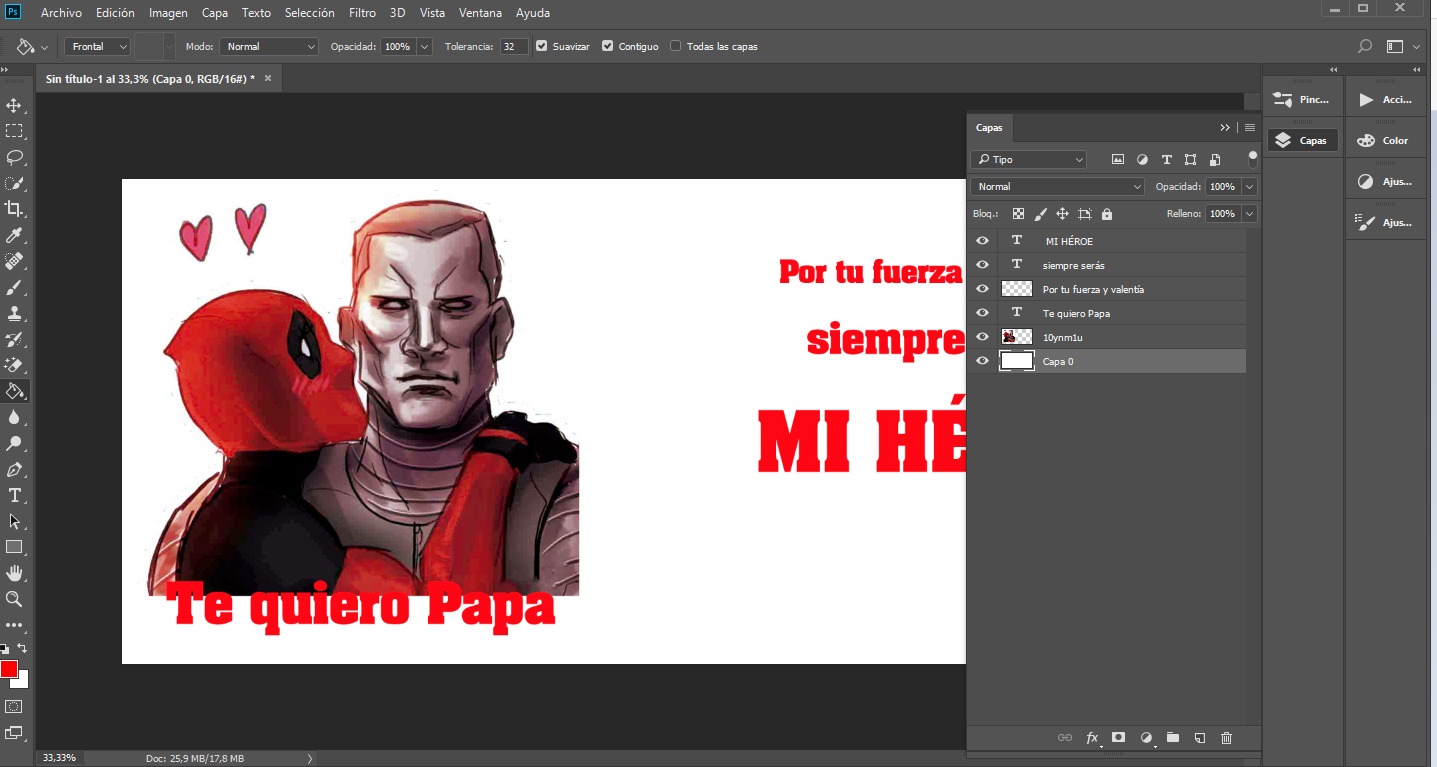Add a layer style with the fx icon

point(1091,737)
